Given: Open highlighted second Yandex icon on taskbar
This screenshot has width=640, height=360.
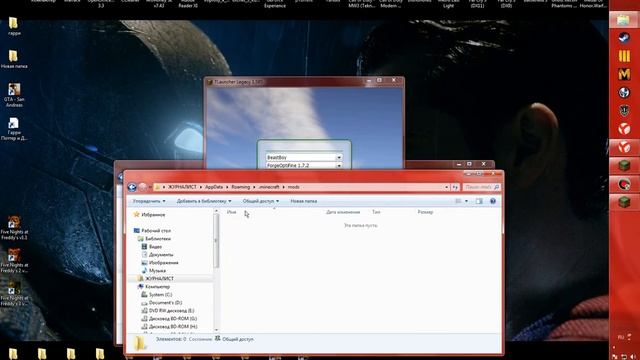Looking at the screenshot, I should 624,147.
